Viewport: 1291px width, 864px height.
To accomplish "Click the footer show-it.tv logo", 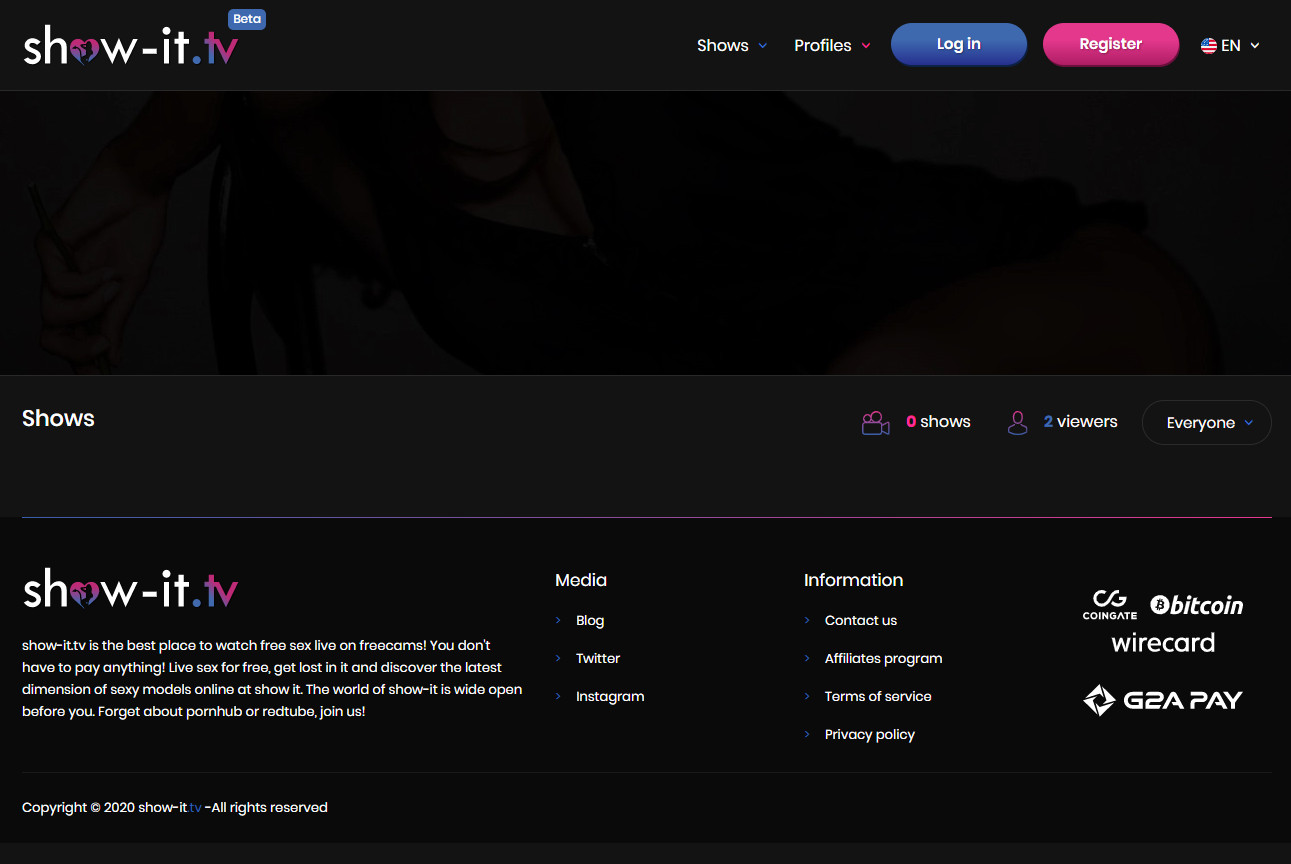I will 131,589.
